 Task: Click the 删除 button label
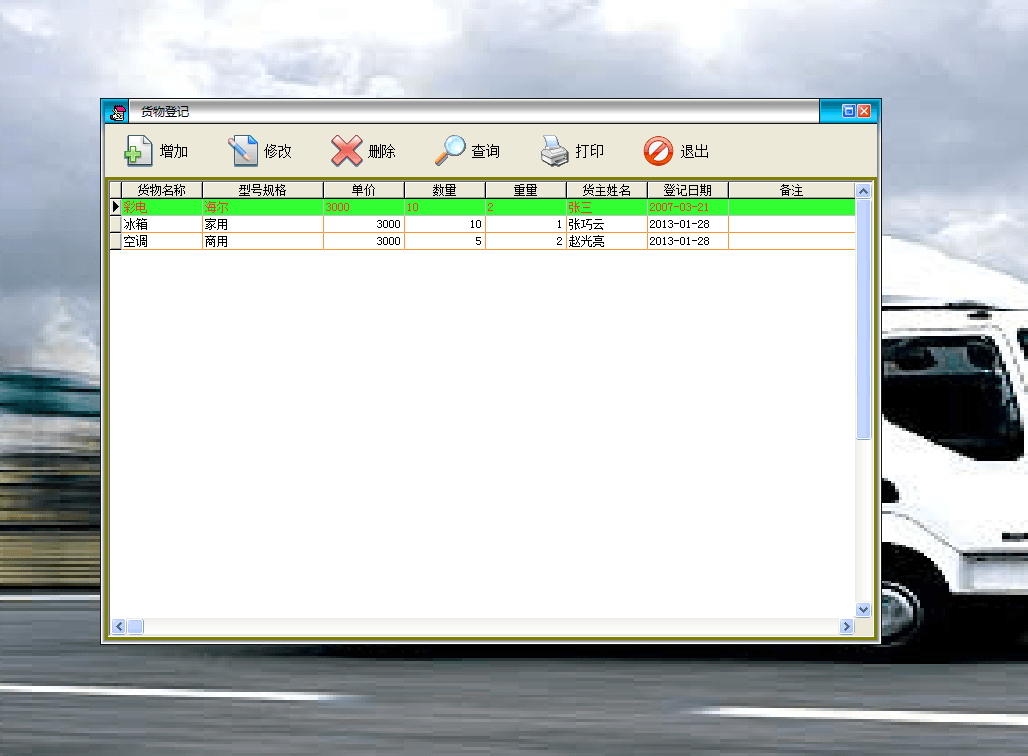coord(382,151)
